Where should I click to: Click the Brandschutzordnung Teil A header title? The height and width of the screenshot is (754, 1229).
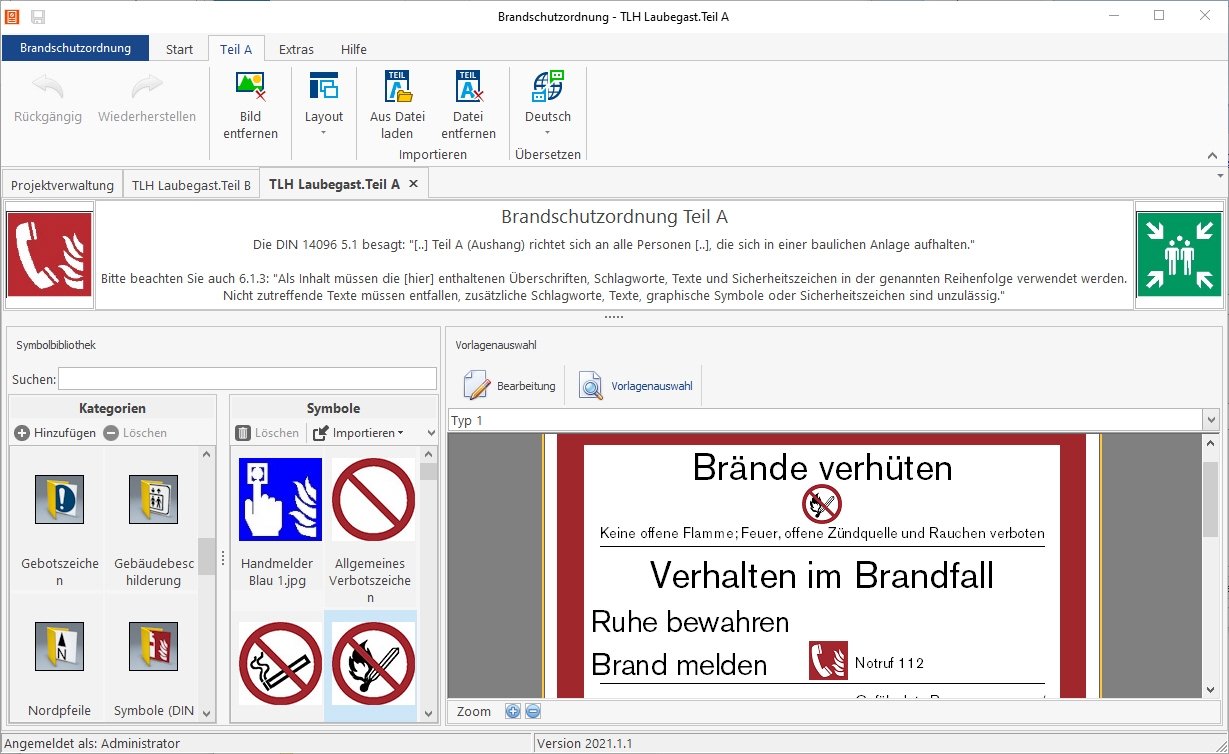click(614, 217)
